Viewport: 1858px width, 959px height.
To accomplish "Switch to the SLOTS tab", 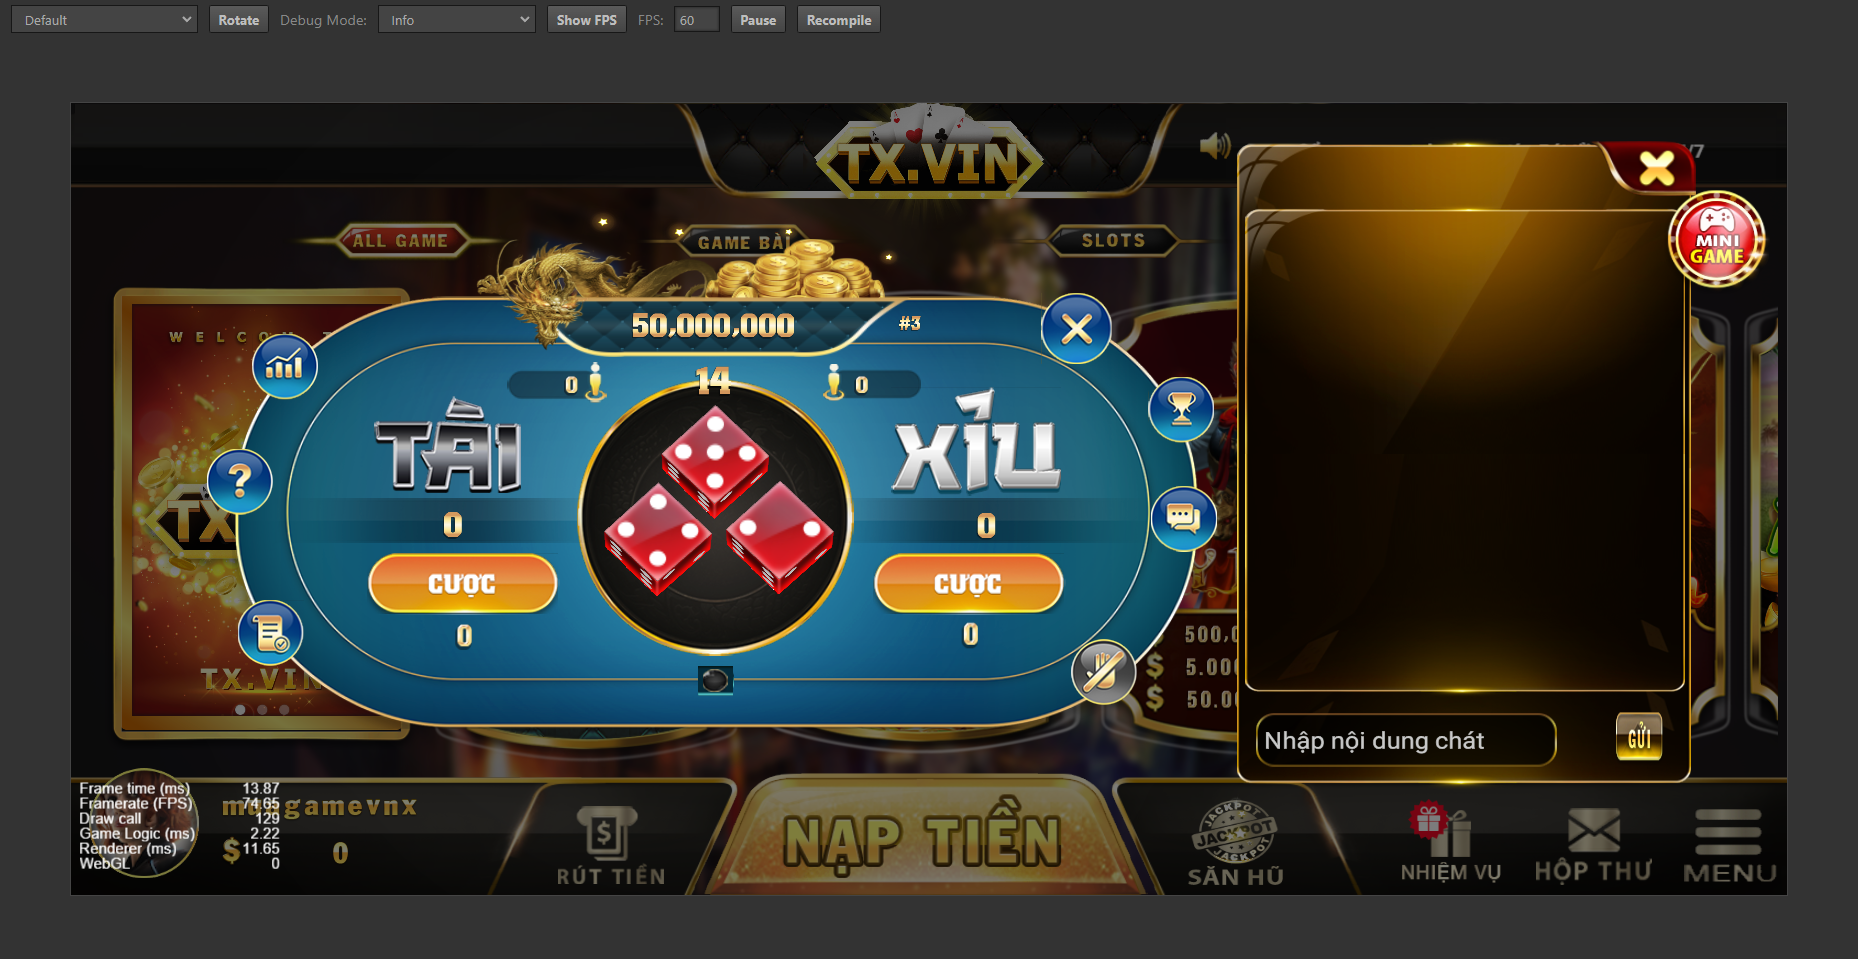I will 1113,240.
